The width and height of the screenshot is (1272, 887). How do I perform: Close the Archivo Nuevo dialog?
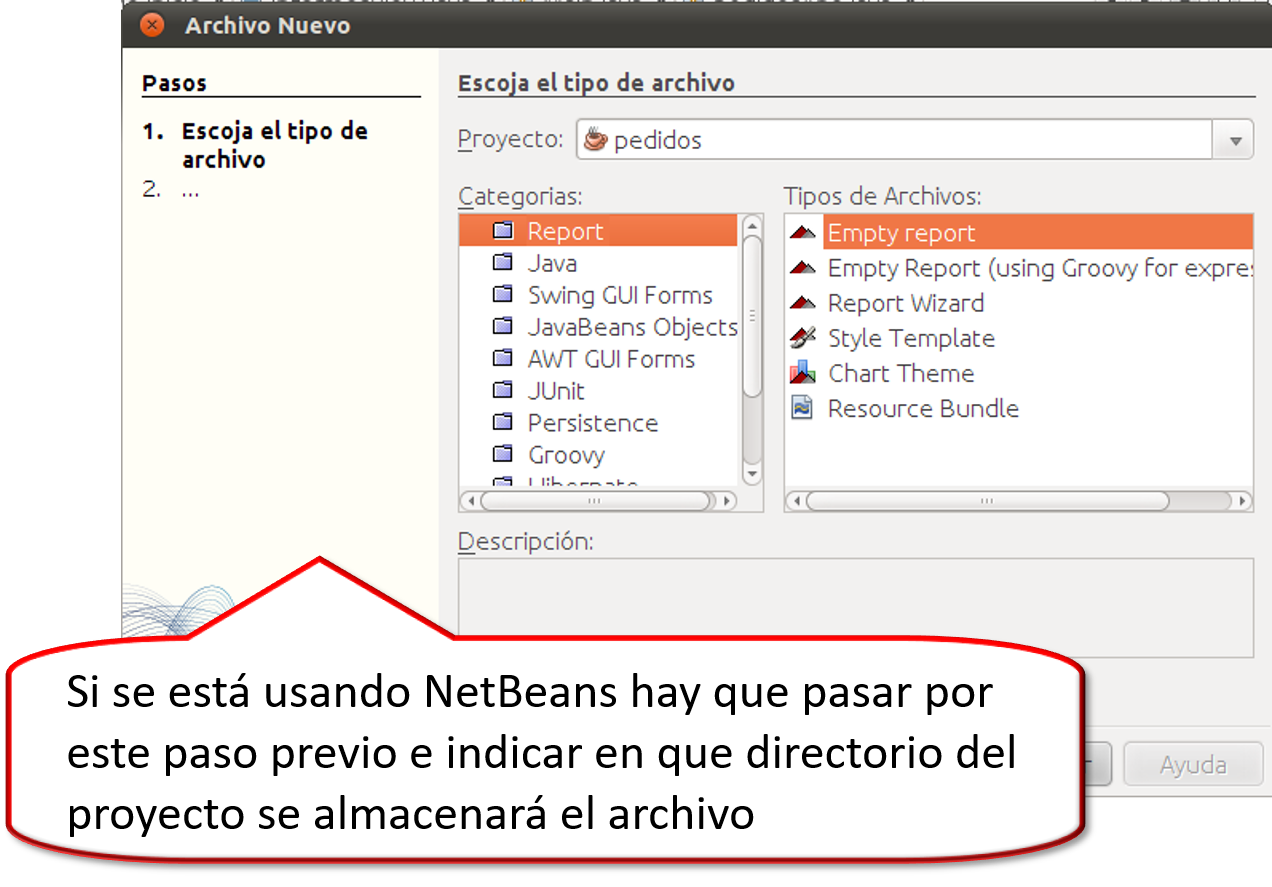click(151, 25)
